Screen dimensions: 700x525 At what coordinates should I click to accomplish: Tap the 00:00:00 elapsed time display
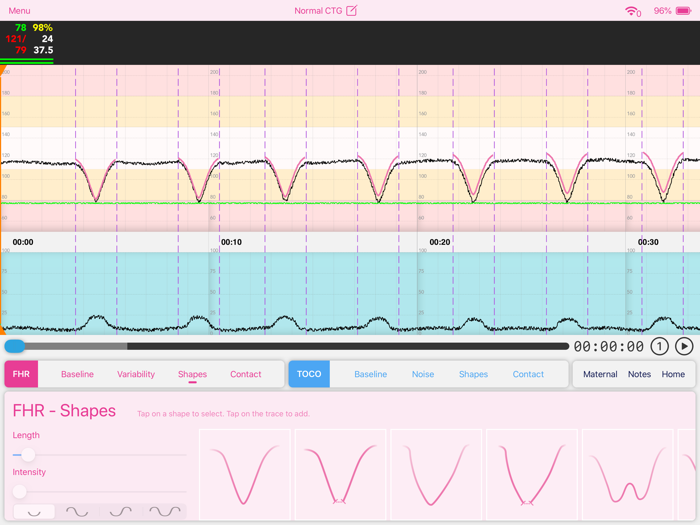608,346
